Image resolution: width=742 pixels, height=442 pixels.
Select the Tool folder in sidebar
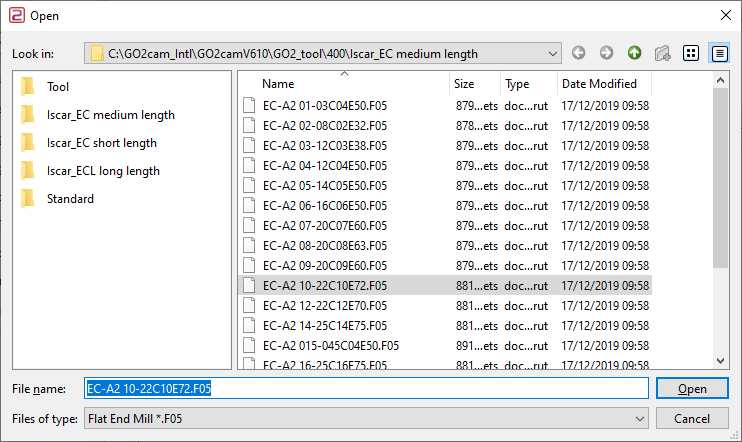click(x=58, y=87)
